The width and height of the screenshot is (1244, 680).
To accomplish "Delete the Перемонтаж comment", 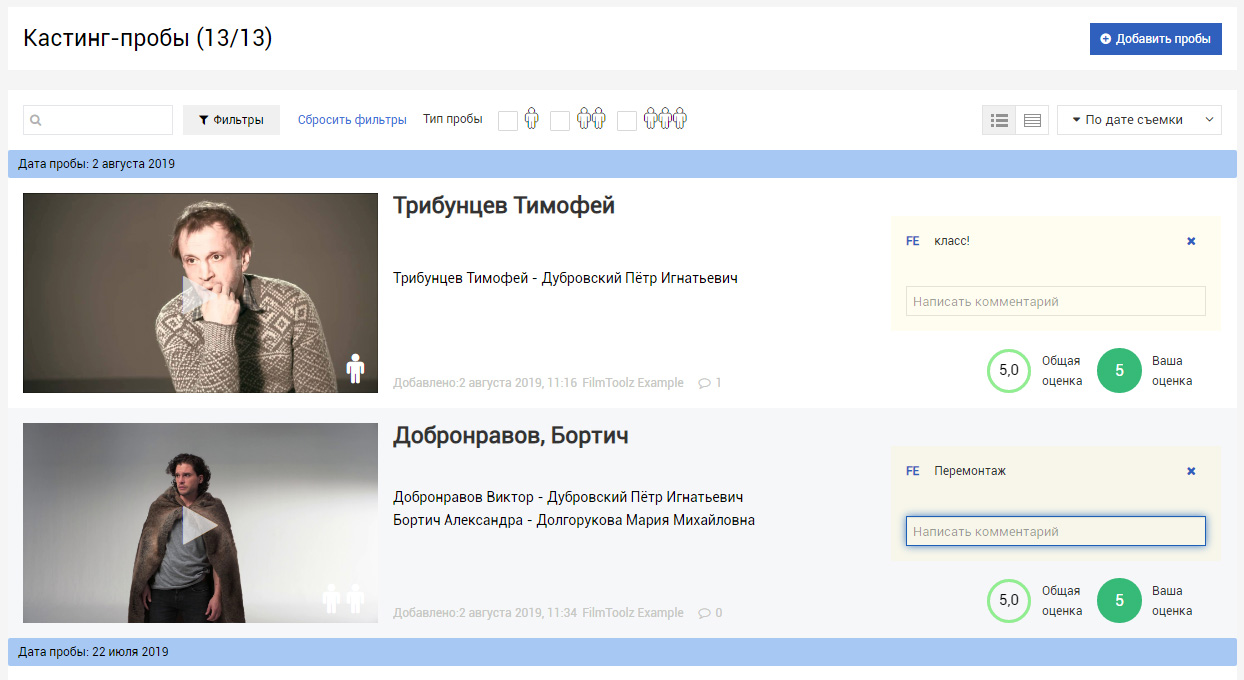I will click(x=1191, y=471).
